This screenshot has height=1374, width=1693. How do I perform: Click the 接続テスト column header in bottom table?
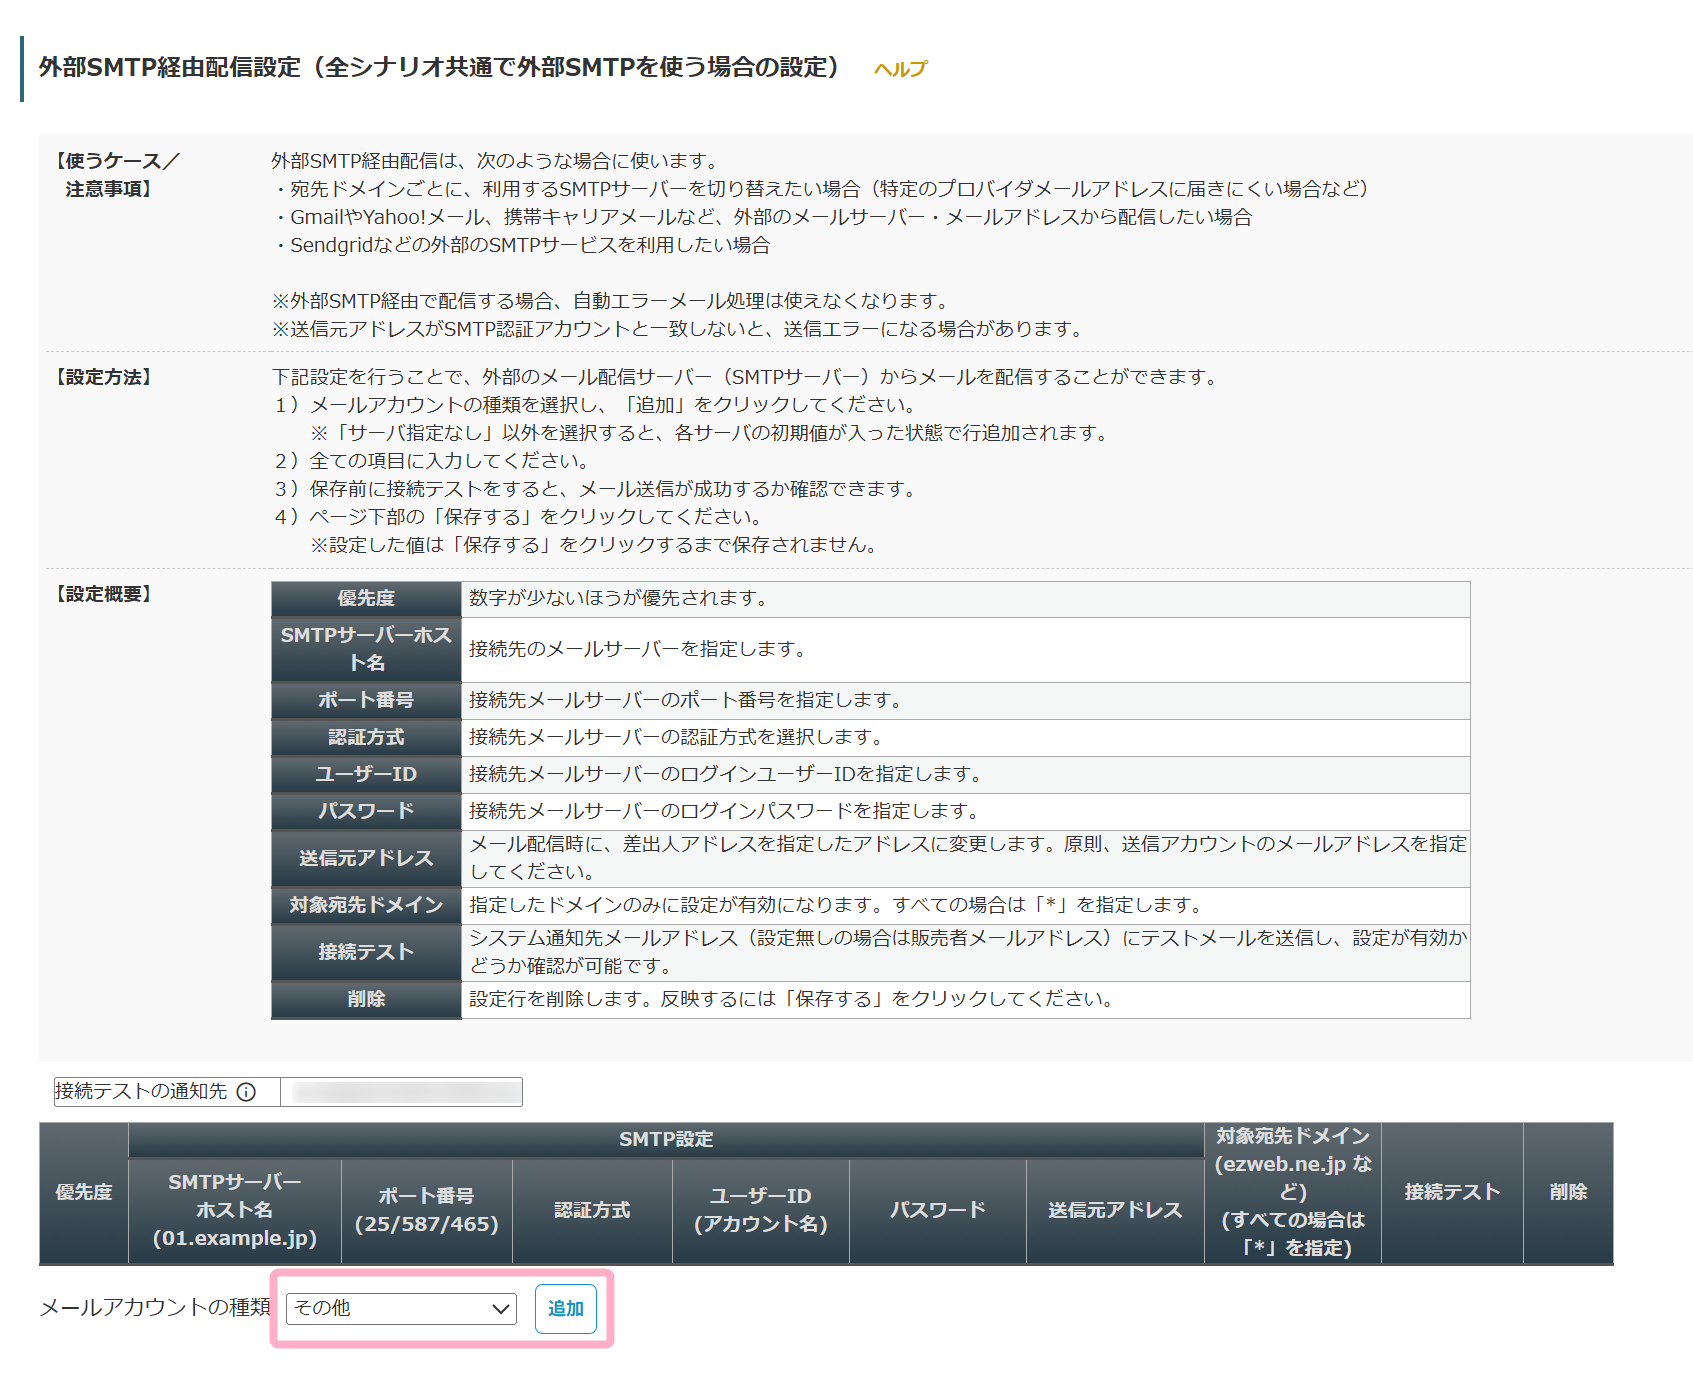pos(1452,1193)
